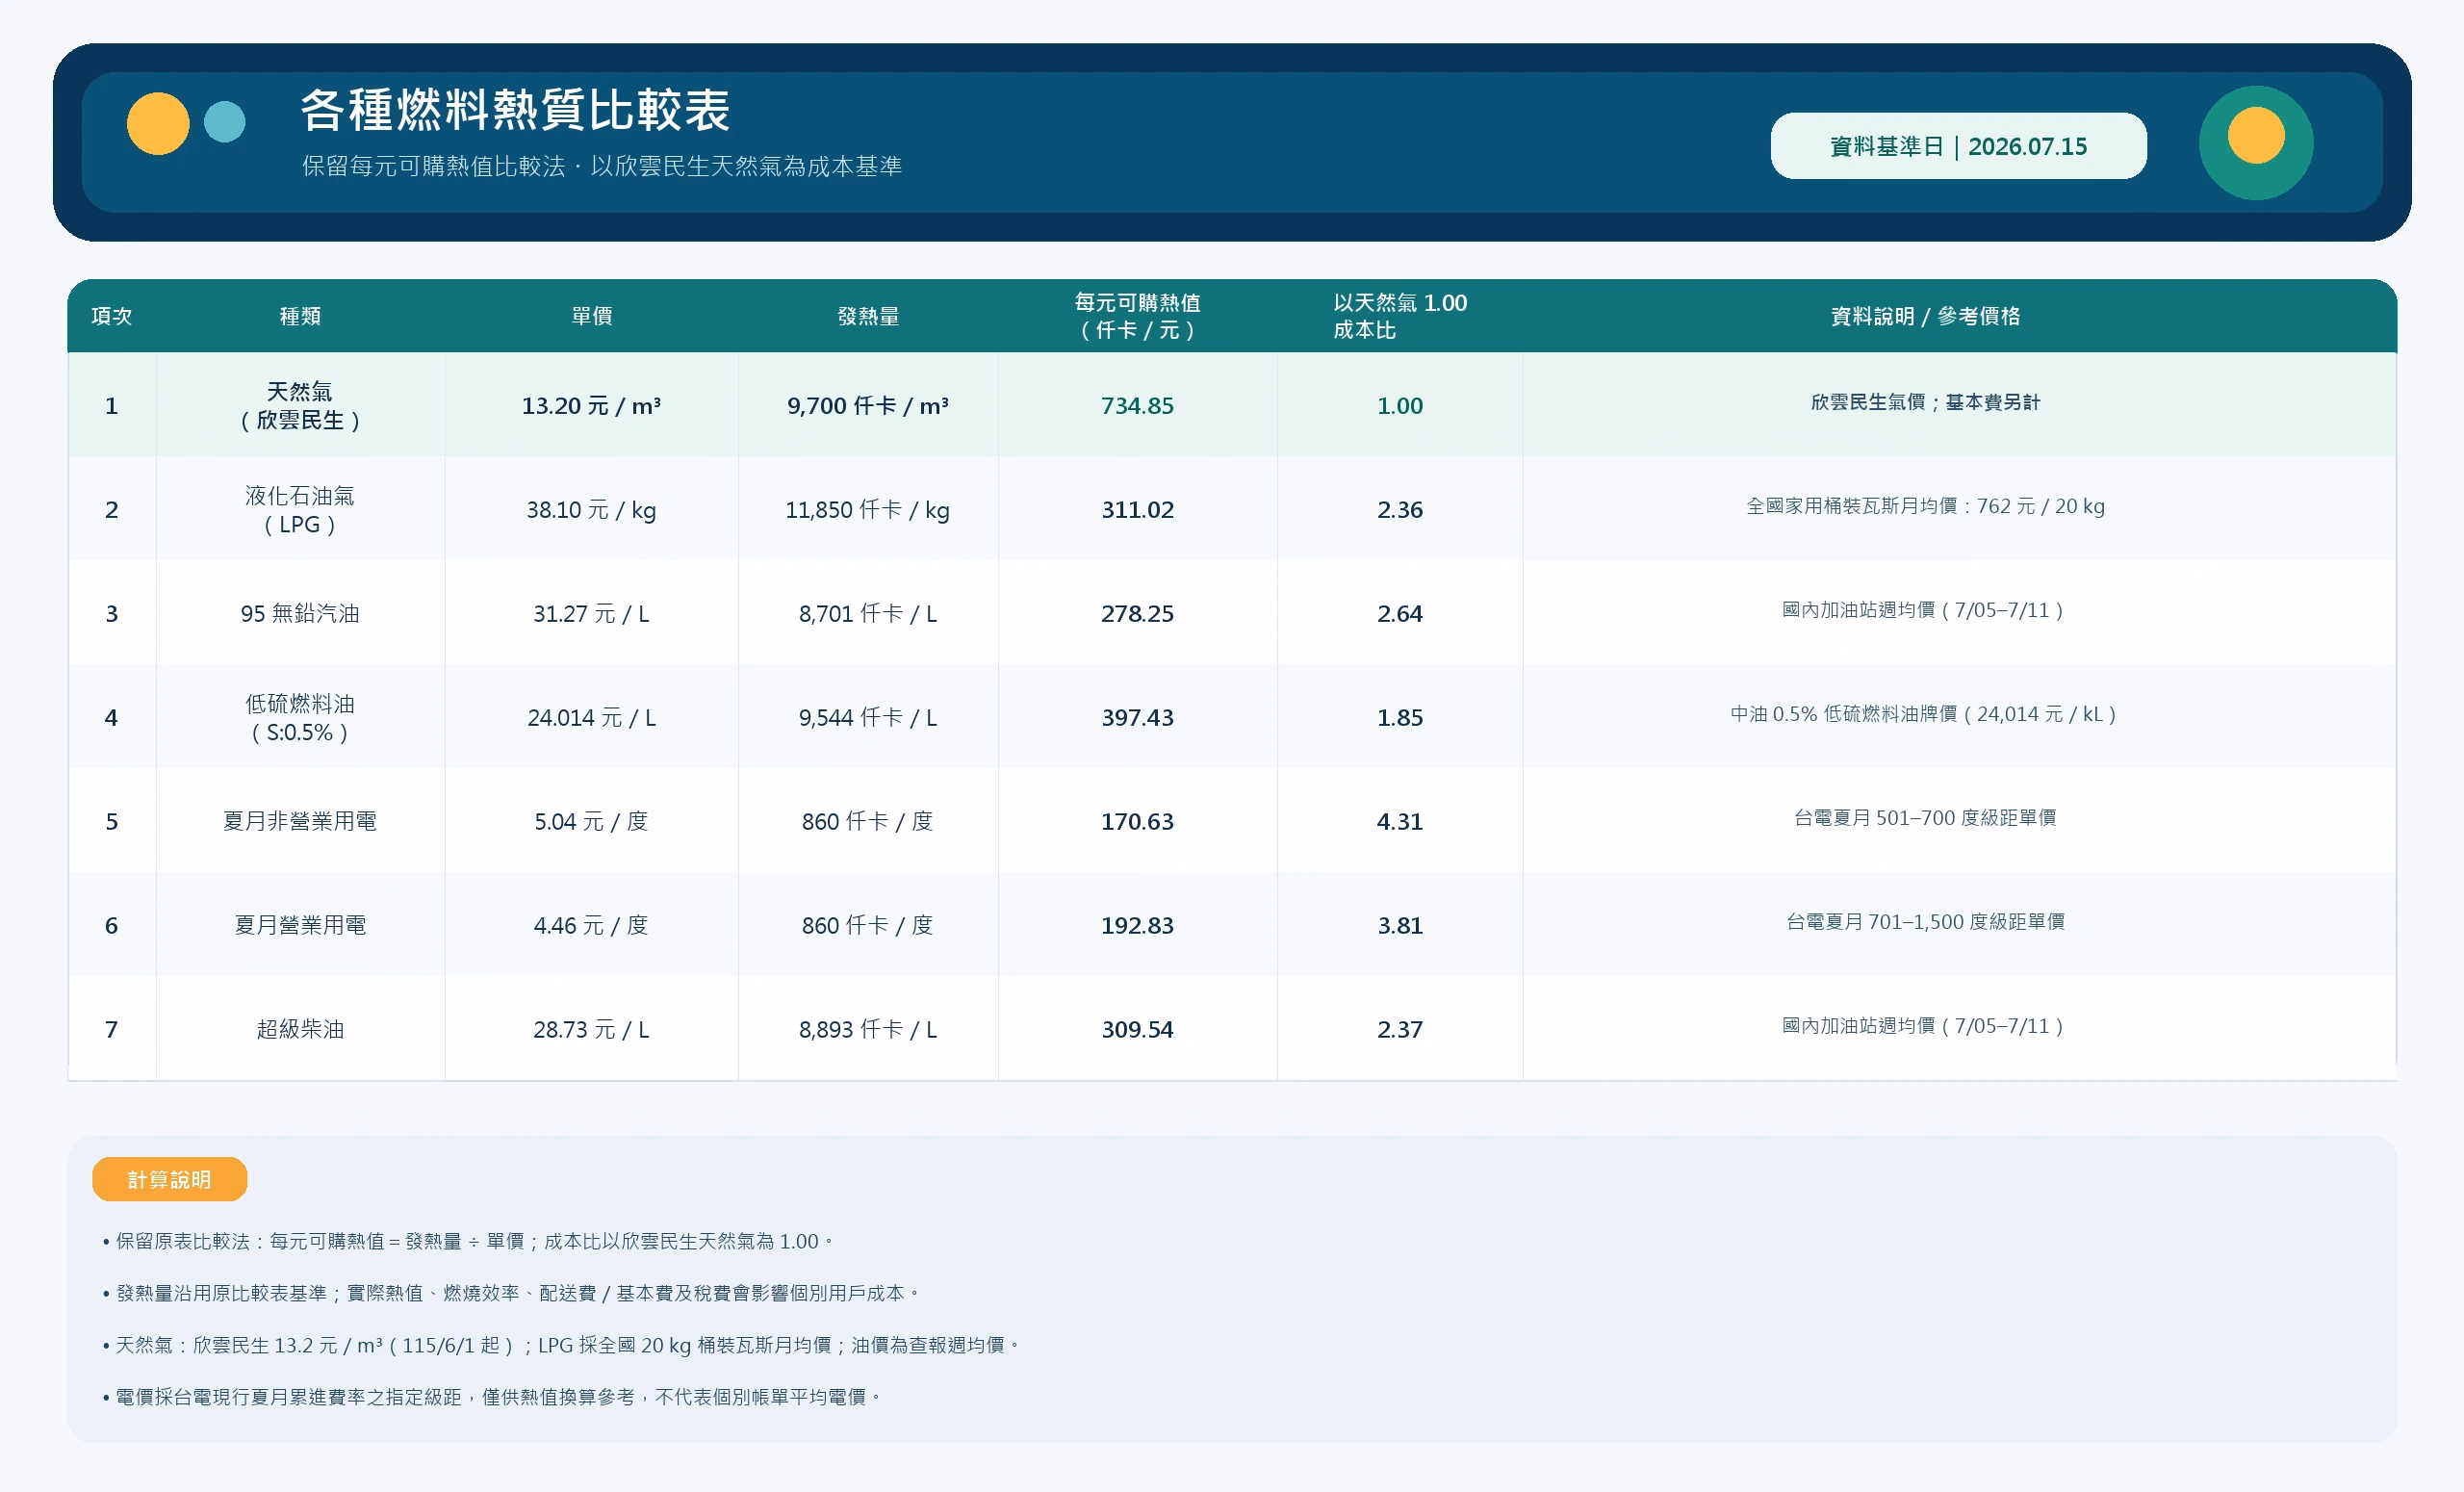The height and width of the screenshot is (1492, 2464).
Task: Click the 資料說明 / 參考價格 header
Action: click(1925, 316)
